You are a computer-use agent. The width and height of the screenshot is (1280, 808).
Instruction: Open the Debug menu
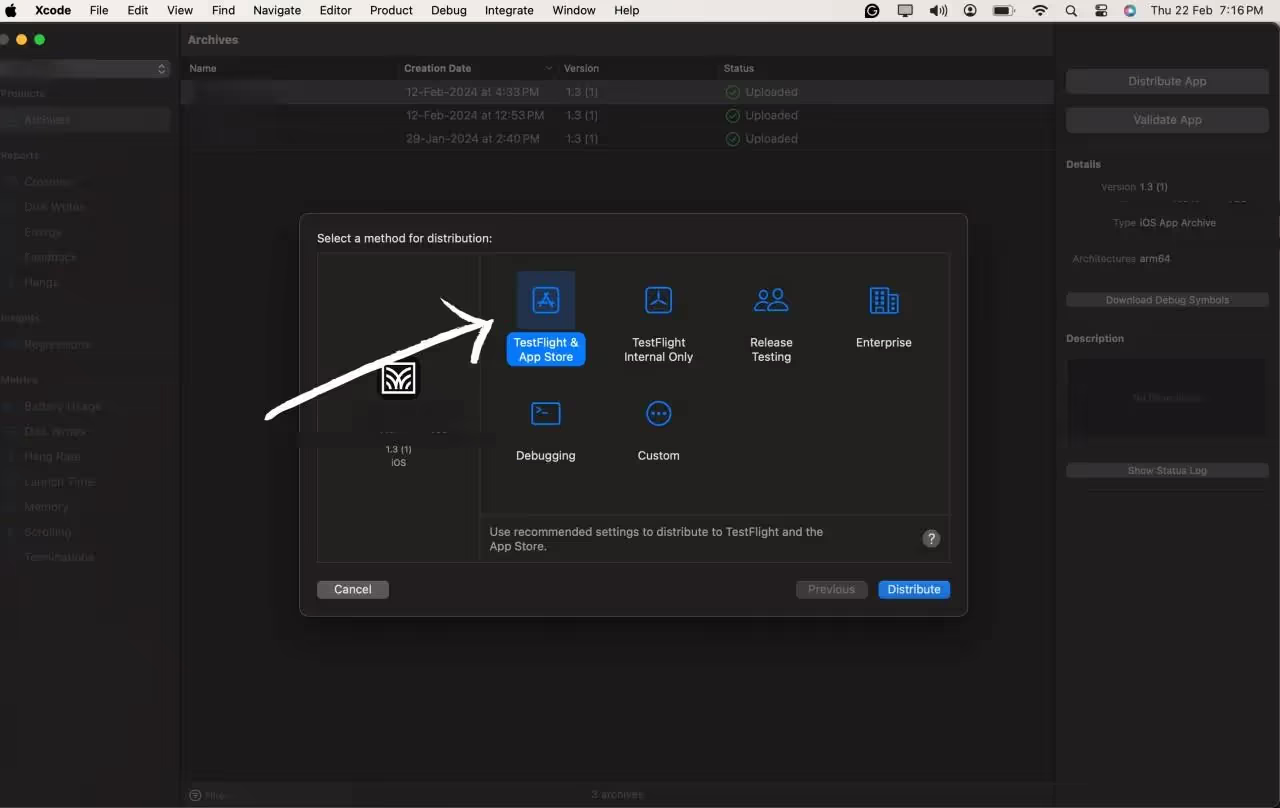point(449,10)
